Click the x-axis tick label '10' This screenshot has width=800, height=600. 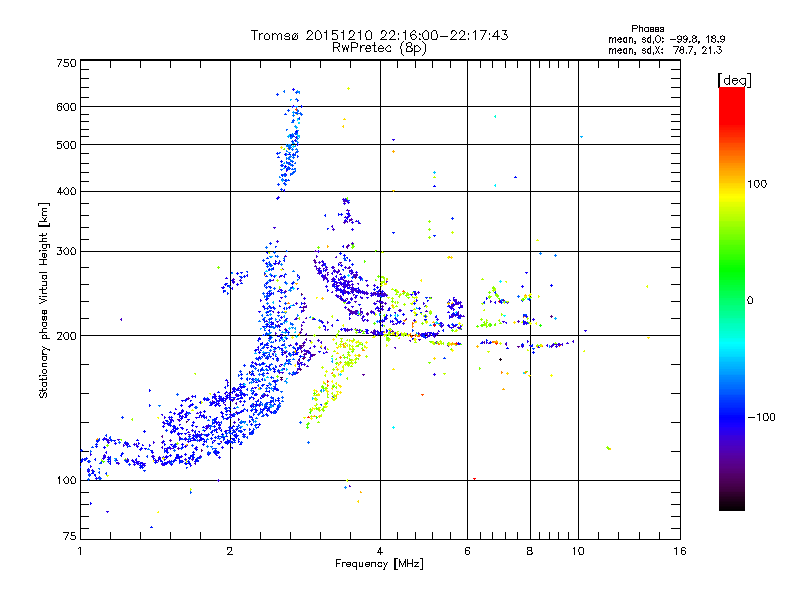(x=578, y=551)
